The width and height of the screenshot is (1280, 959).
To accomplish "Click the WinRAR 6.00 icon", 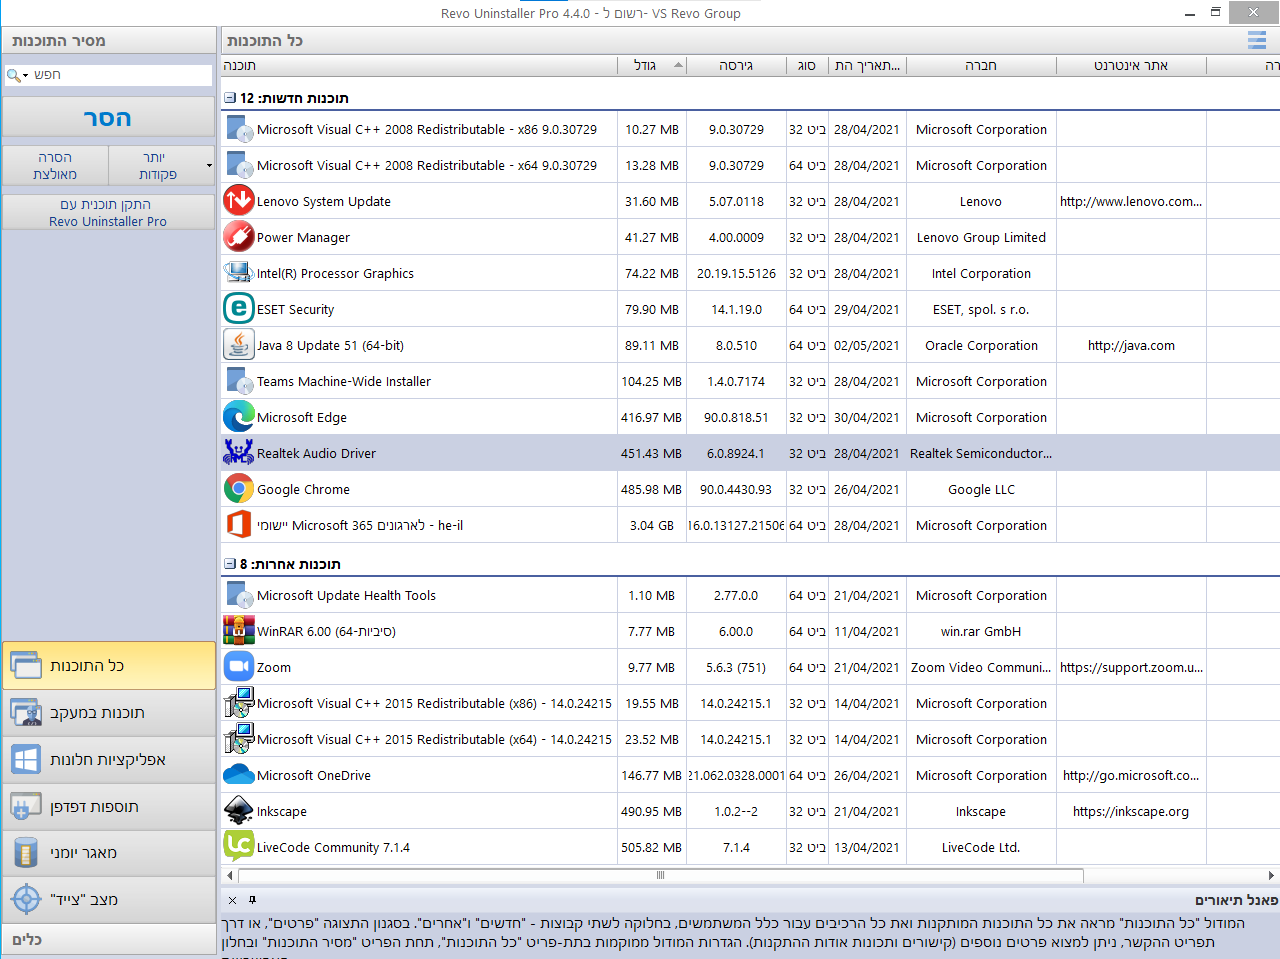I will coord(239,631).
